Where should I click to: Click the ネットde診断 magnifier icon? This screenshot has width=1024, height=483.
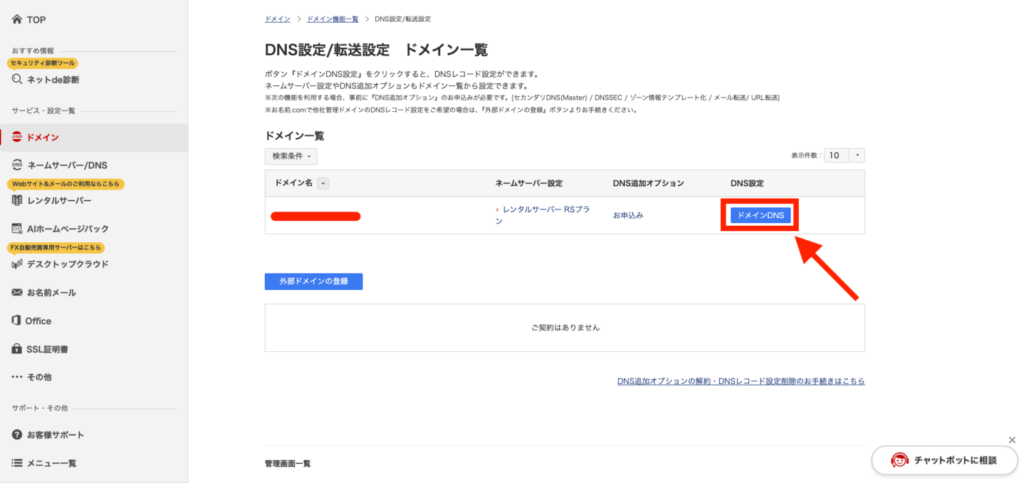(x=17, y=79)
